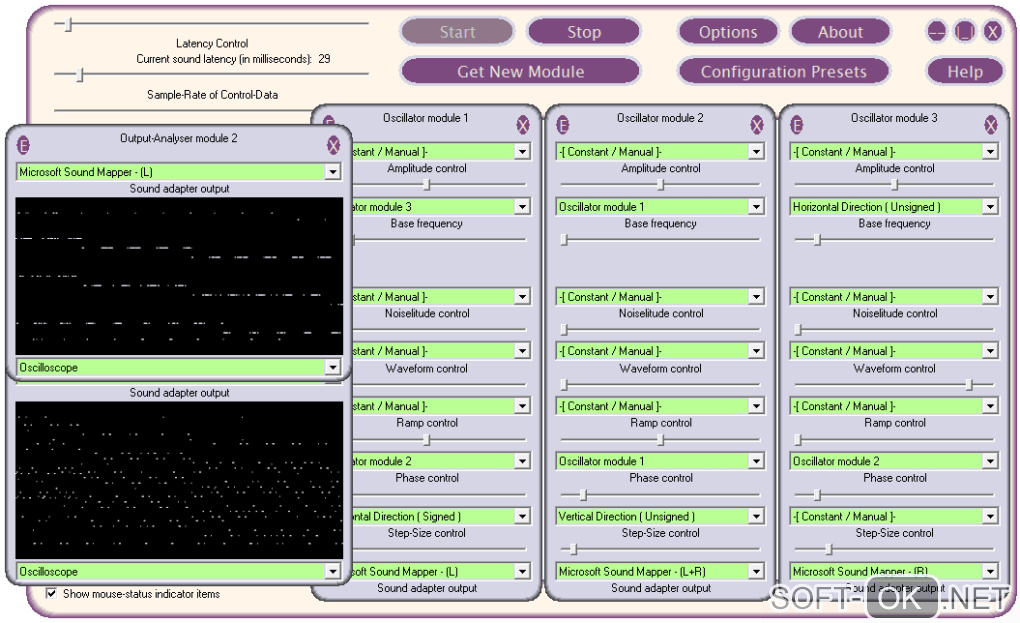Click the Sample-Rate of Control-Data slider handle
This screenshot has height=623, width=1020.
[80, 75]
